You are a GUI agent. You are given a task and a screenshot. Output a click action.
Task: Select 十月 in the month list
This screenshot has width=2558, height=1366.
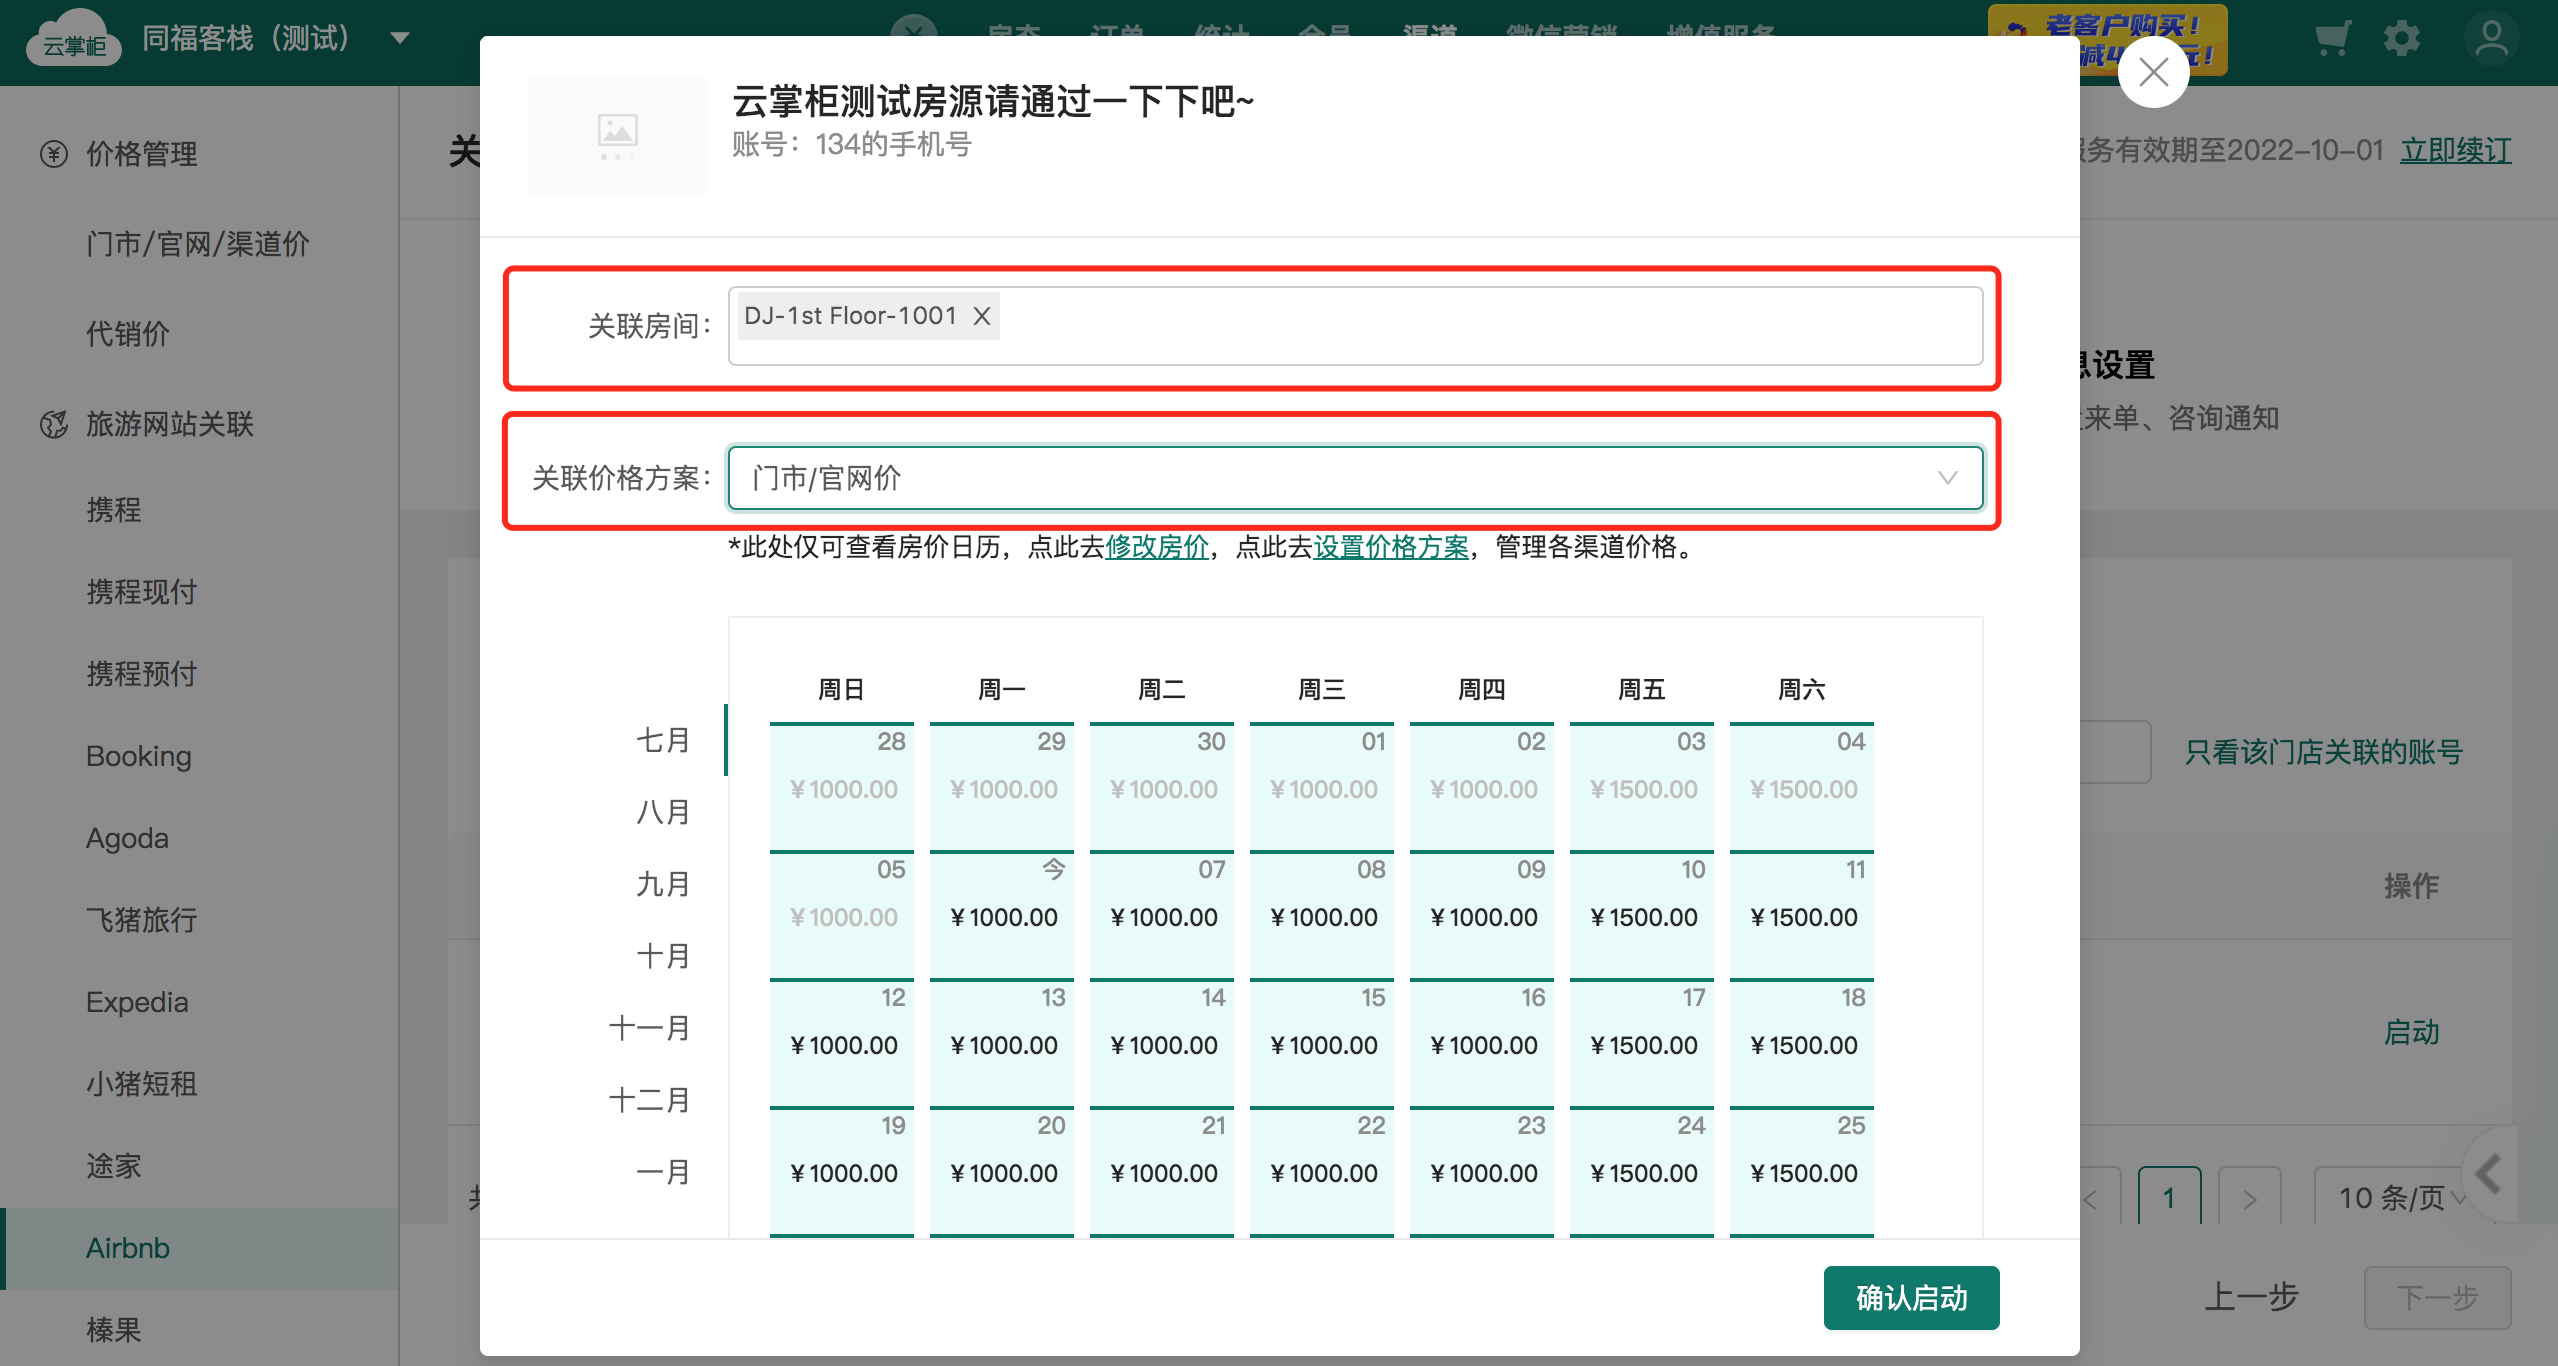663,955
